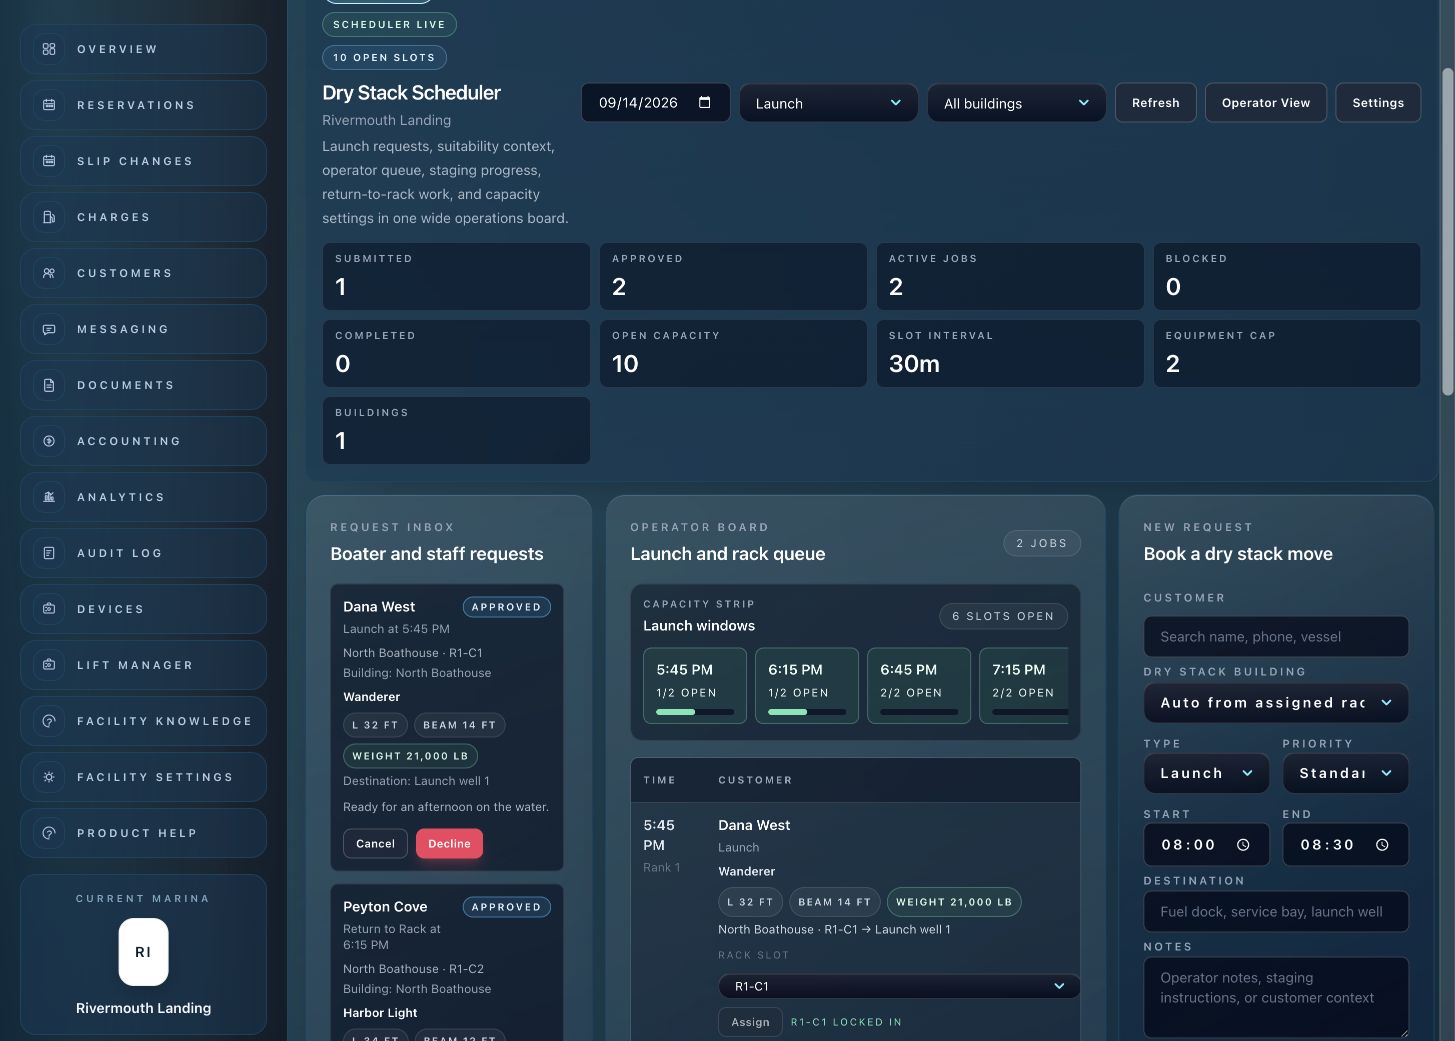Click the Refresh button
The image size is (1455, 1041).
coord(1156,103)
